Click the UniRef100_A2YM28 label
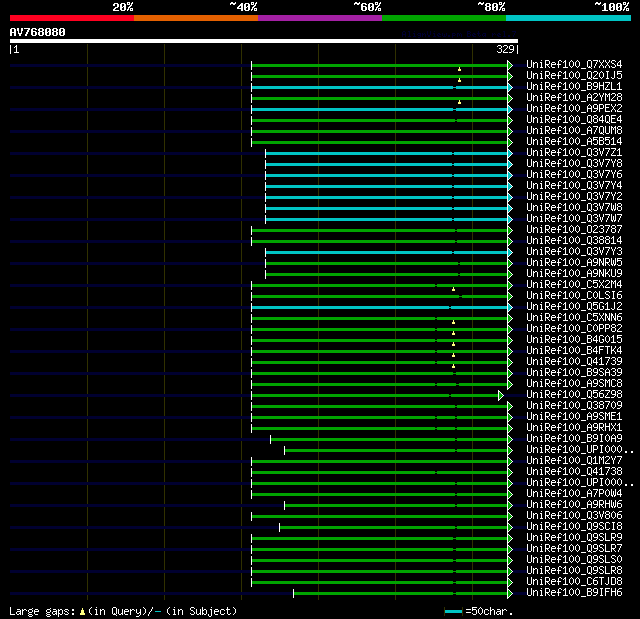The image size is (640, 619). pyautogui.click(x=574, y=98)
